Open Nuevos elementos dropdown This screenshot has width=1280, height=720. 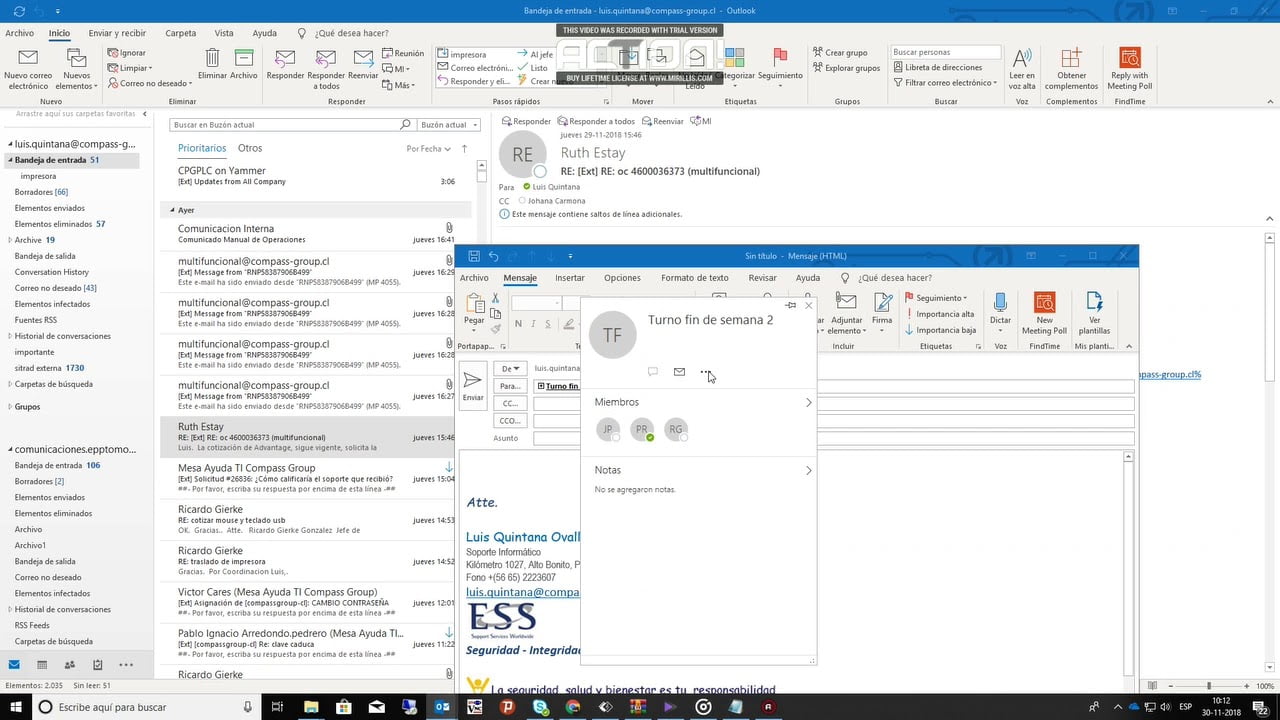click(76, 68)
